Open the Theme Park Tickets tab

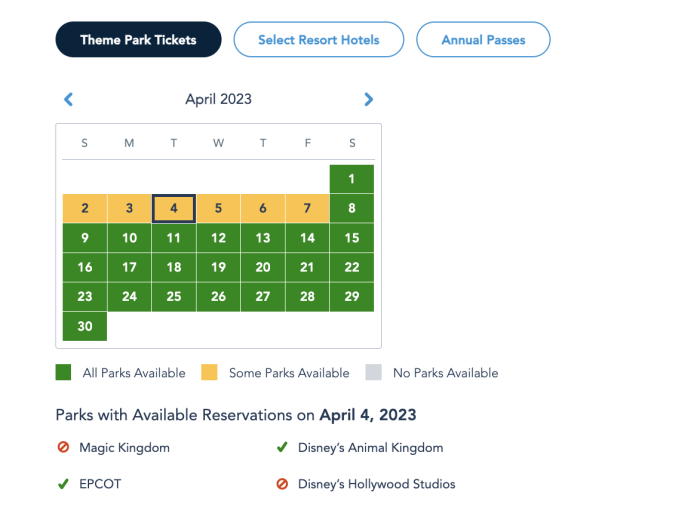pos(138,40)
